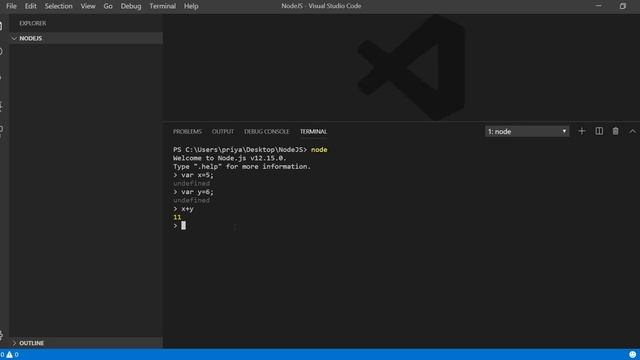The image size is (640, 360).
Task: Open the Go menu
Action: [108, 6]
